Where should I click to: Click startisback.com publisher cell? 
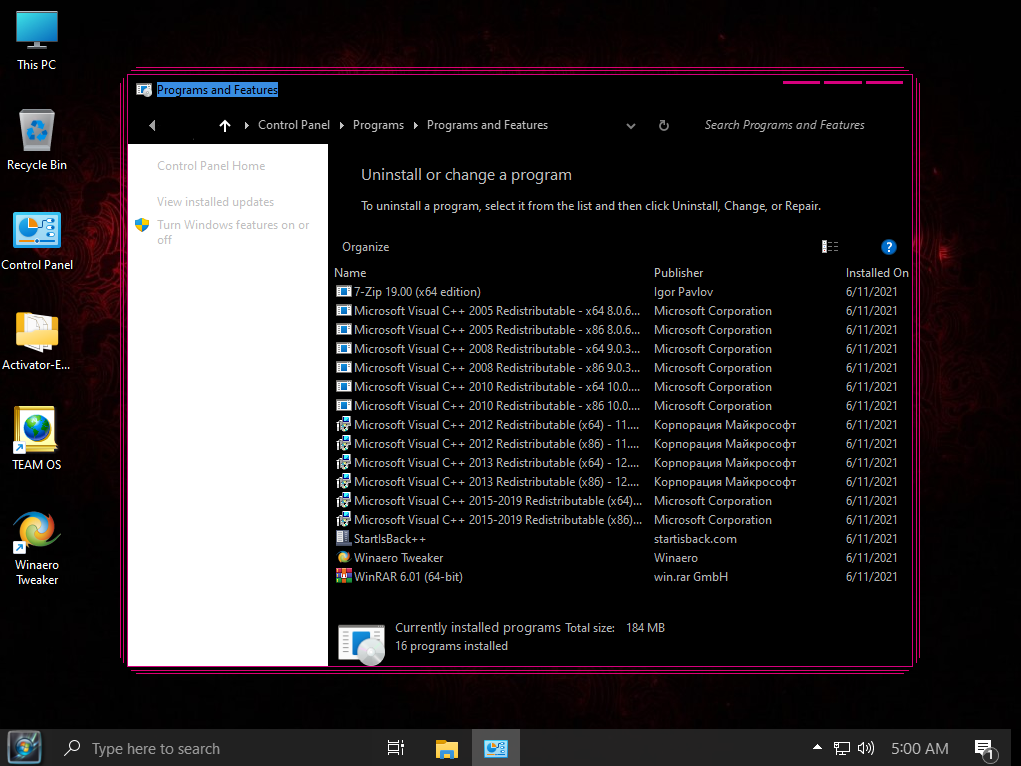click(695, 539)
